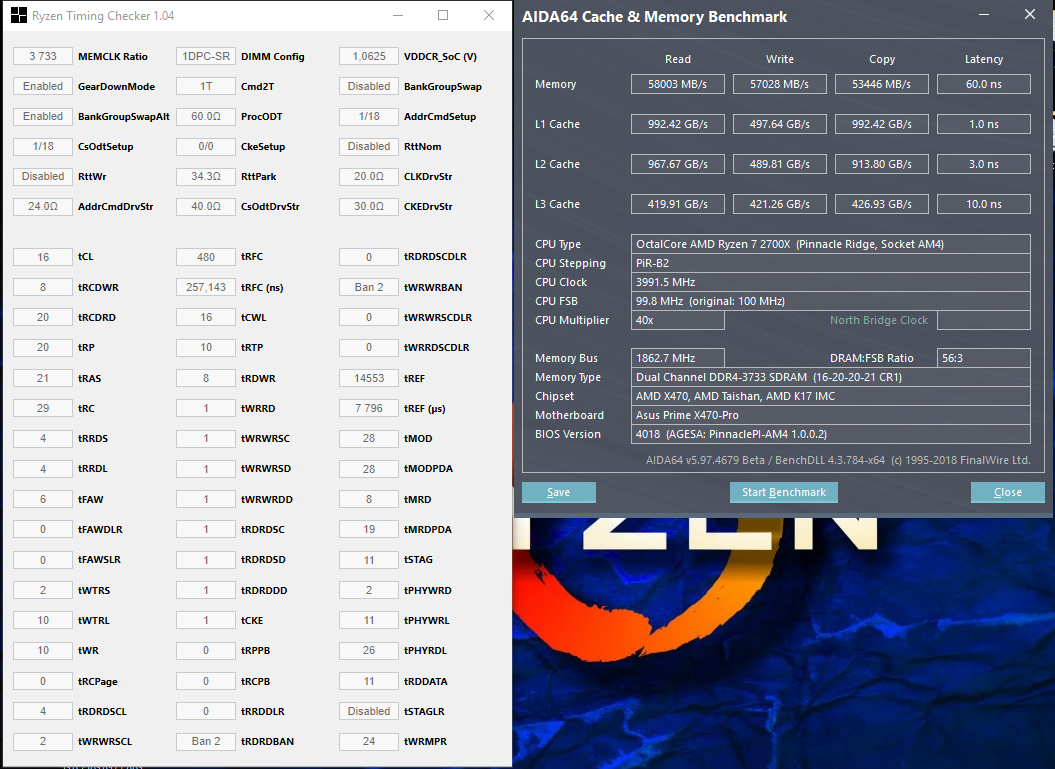Screen dimensions: 1055x769
Task: Click the tREF value 14553
Action: click(369, 378)
